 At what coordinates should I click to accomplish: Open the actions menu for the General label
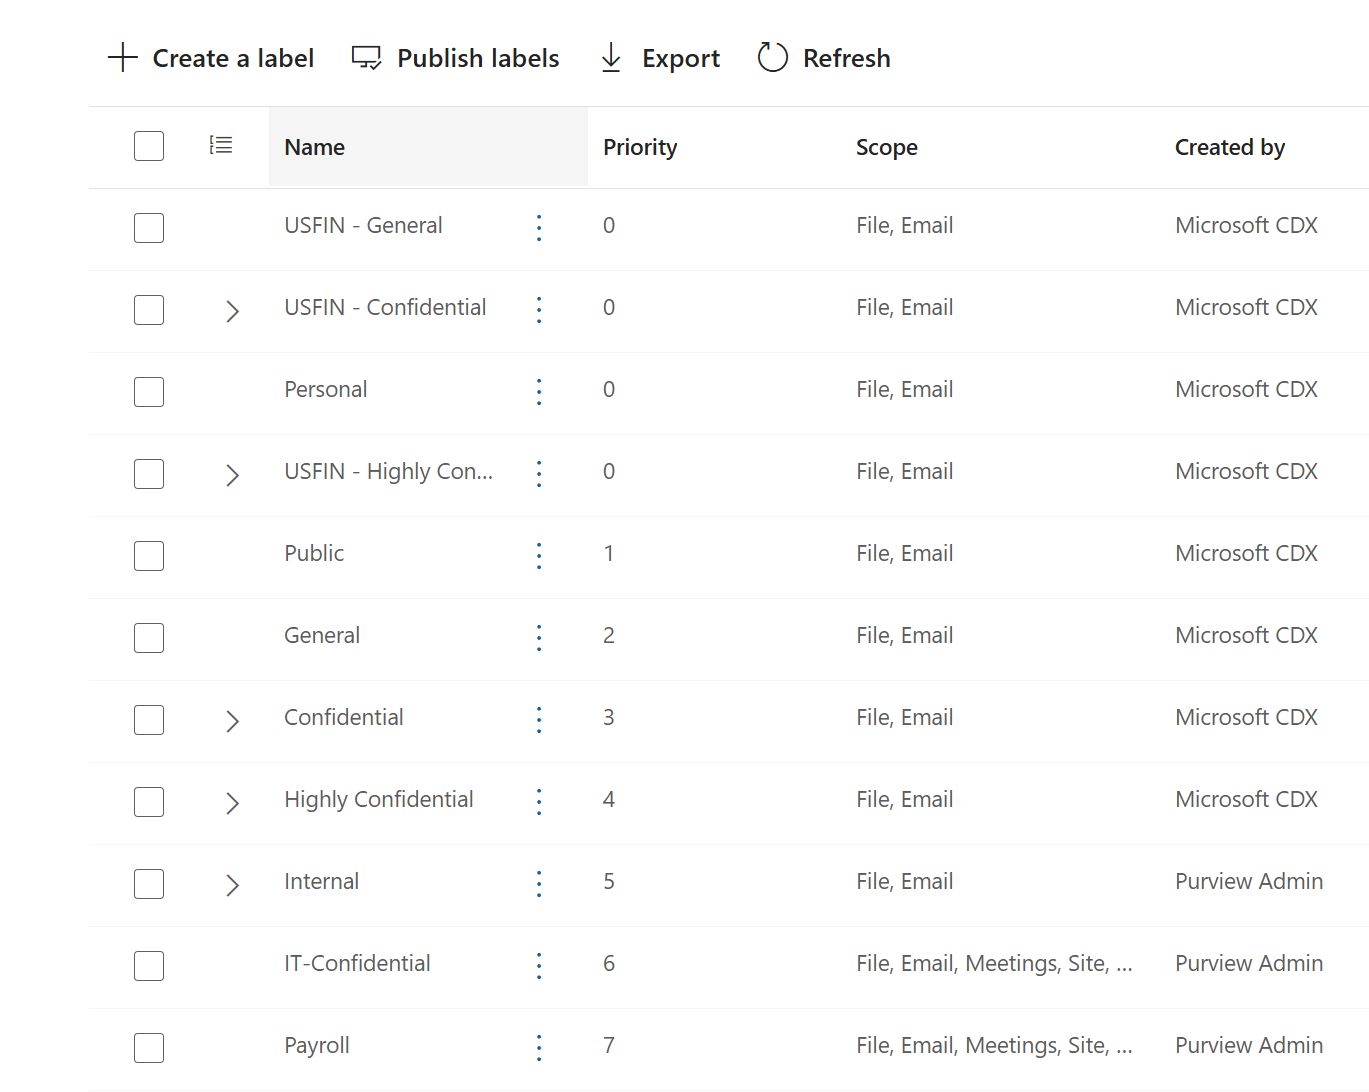point(539,638)
